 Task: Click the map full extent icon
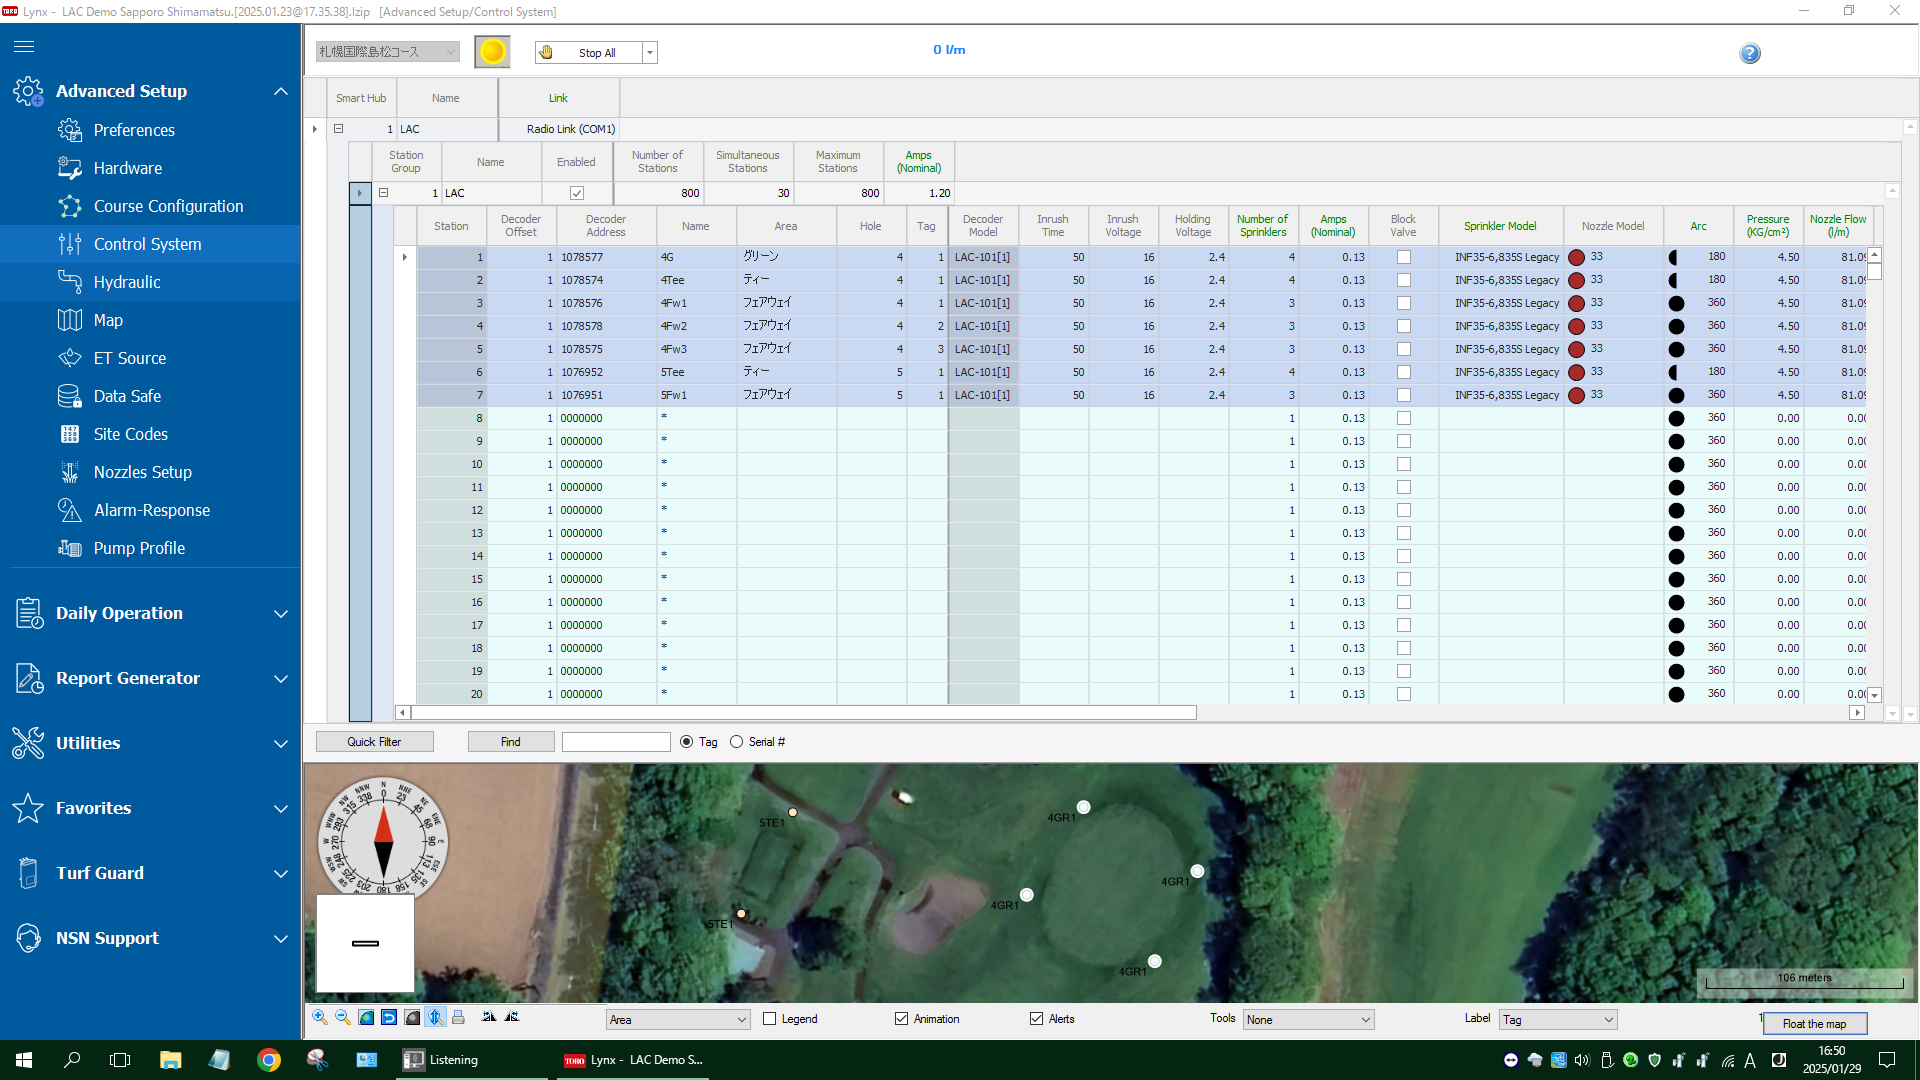tap(366, 1017)
